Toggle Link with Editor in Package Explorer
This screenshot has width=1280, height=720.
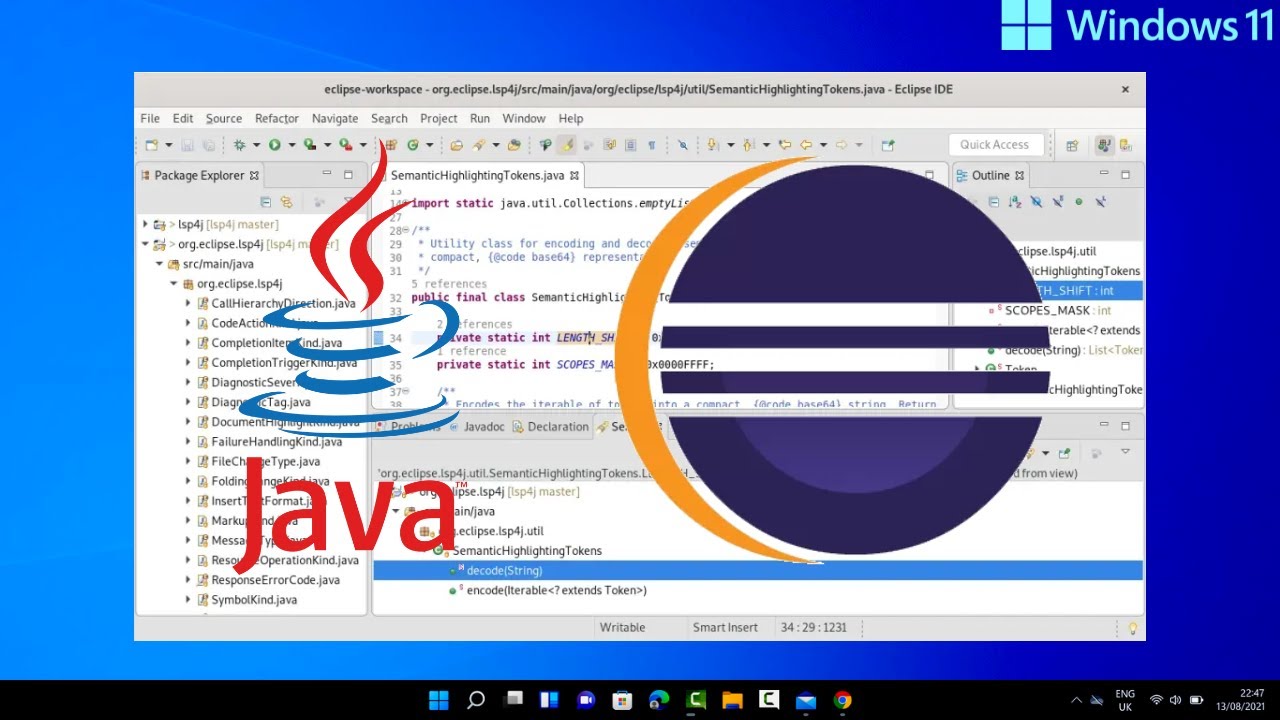pos(286,202)
